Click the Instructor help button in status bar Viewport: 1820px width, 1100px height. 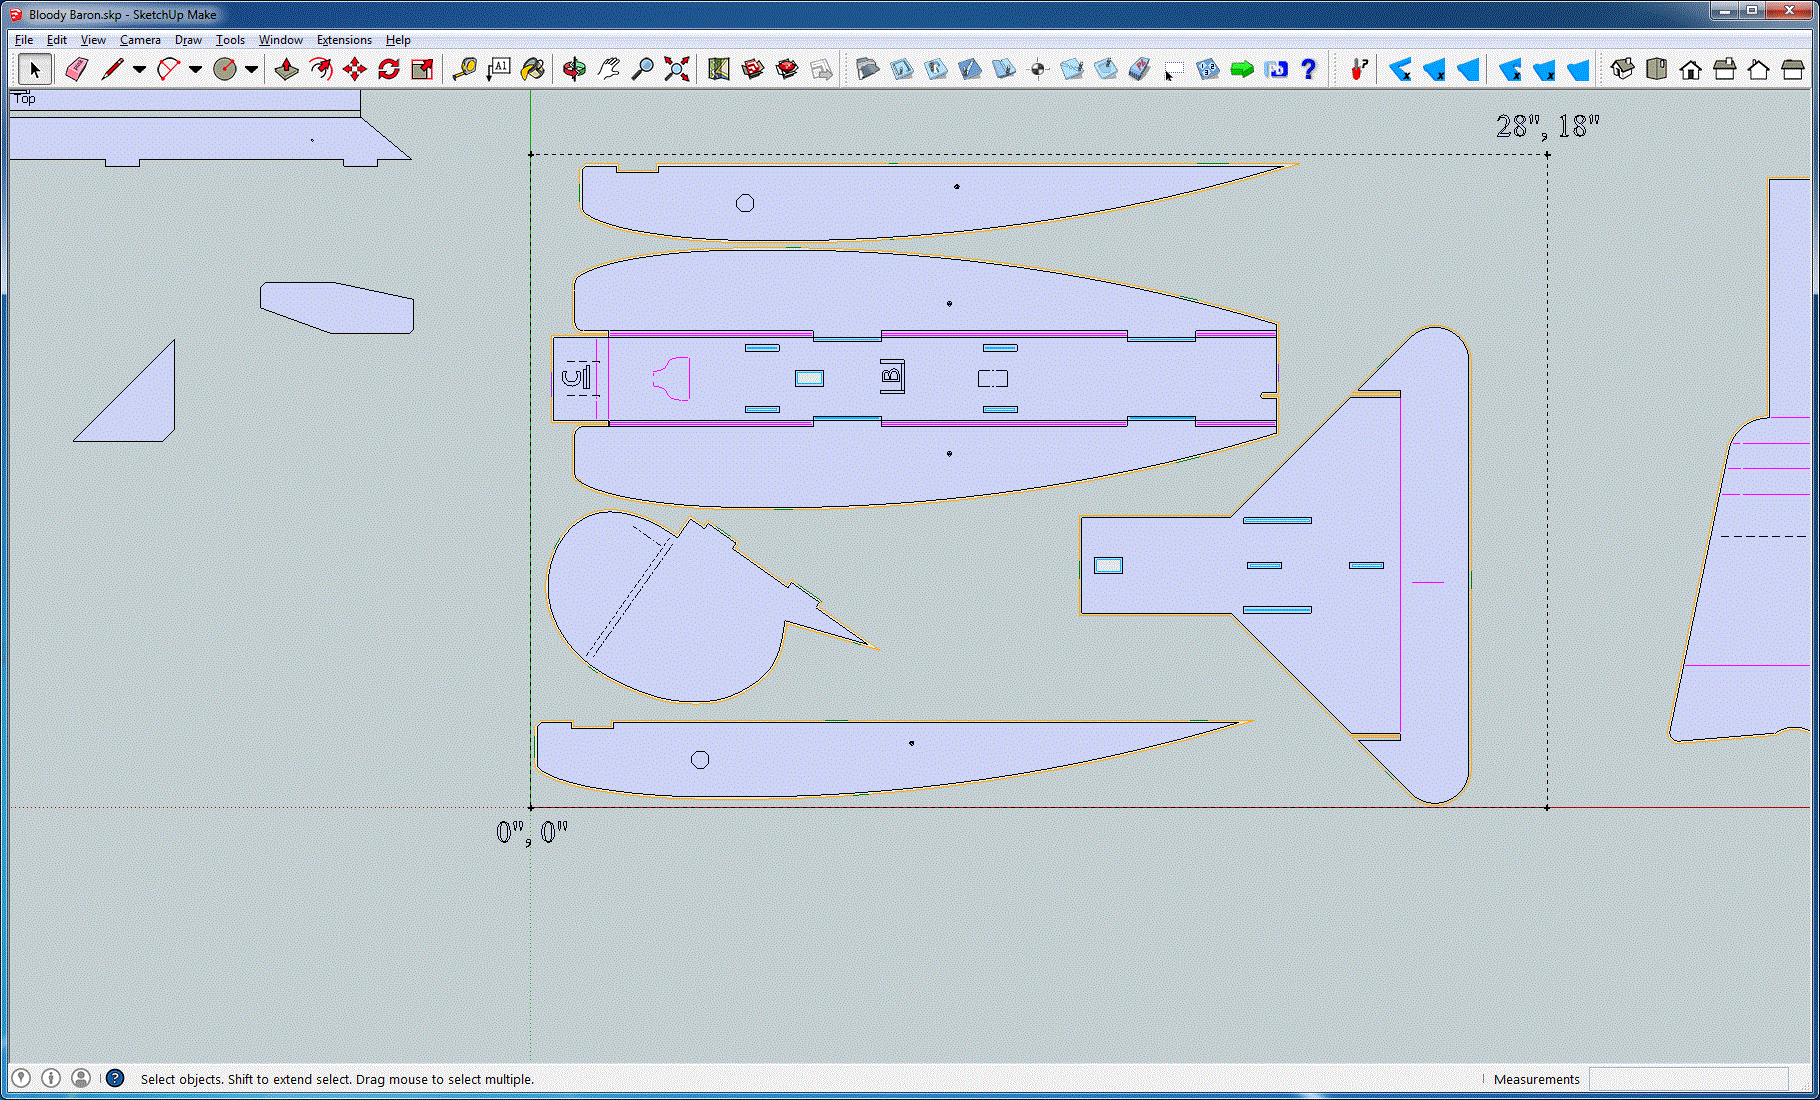pyautogui.click(x=115, y=1078)
